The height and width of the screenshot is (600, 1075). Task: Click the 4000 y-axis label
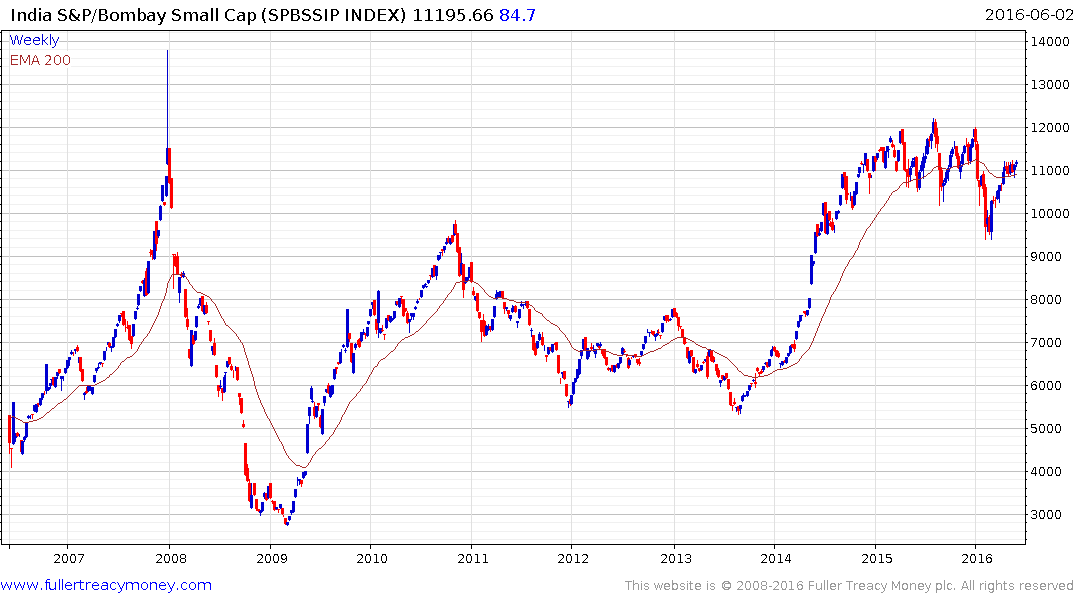[x=1047, y=472]
